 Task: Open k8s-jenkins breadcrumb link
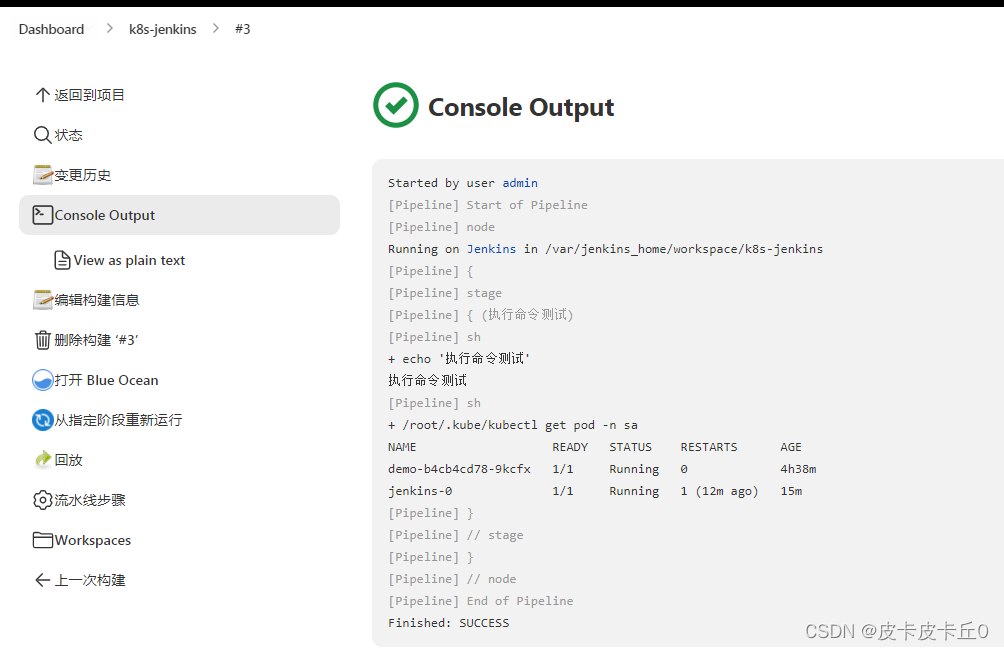[163, 29]
